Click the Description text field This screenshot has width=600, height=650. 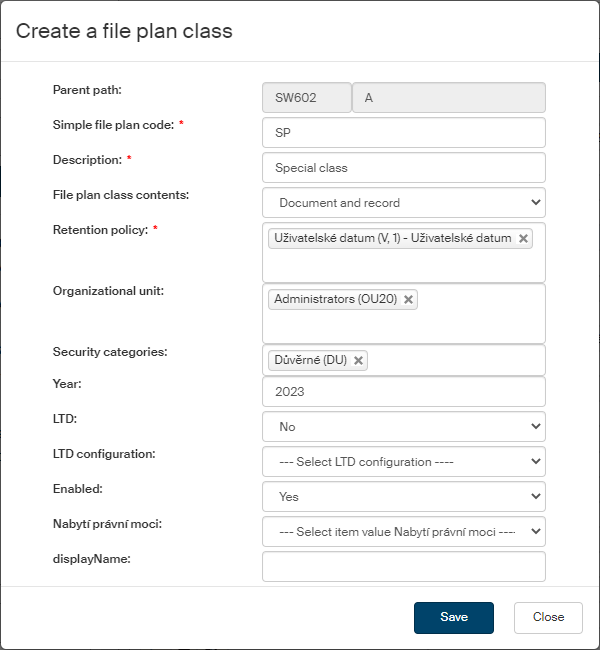[403, 168]
